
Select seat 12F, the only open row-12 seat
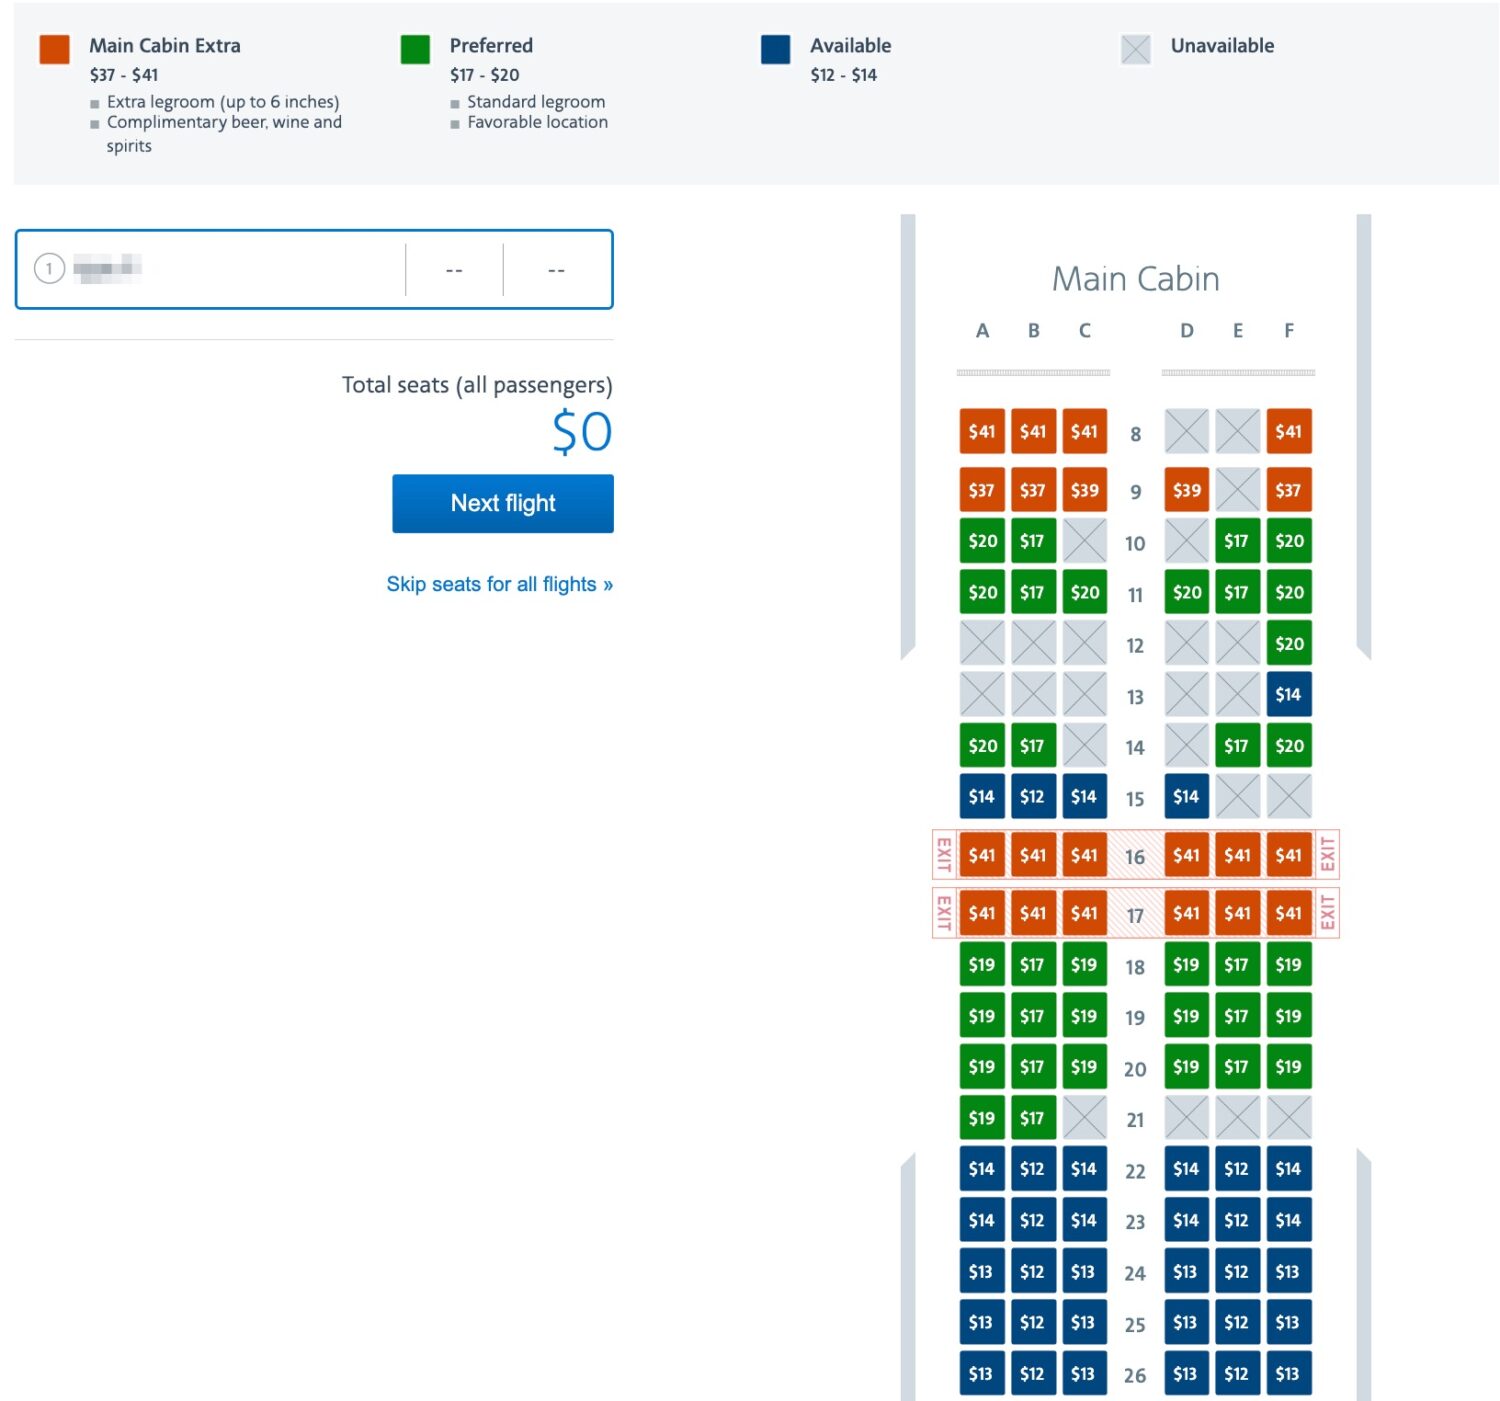[x=1289, y=643]
